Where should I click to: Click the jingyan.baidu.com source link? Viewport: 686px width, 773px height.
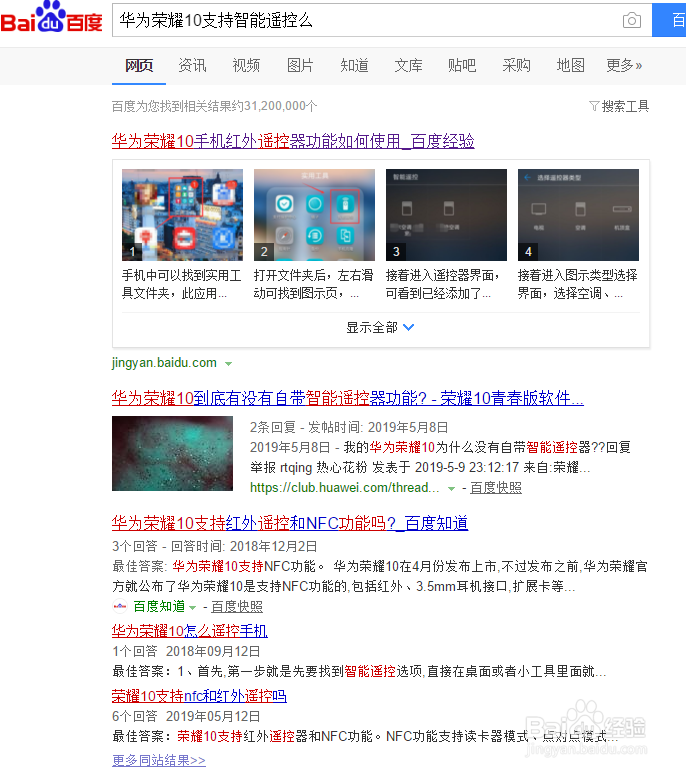(164, 363)
